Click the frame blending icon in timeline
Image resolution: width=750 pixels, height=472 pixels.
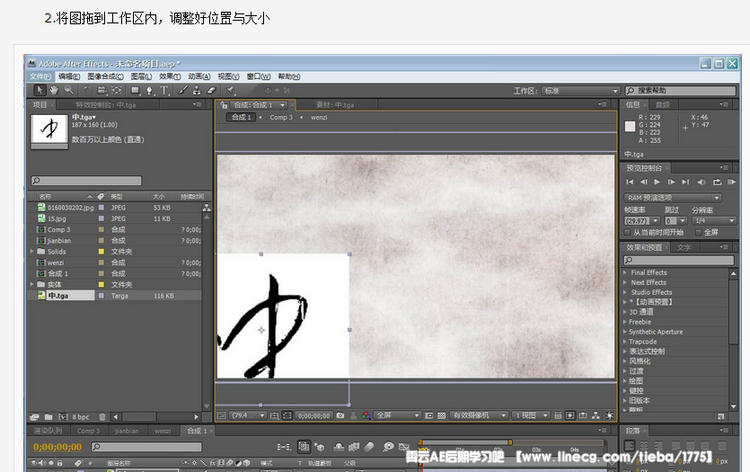pos(354,447)
